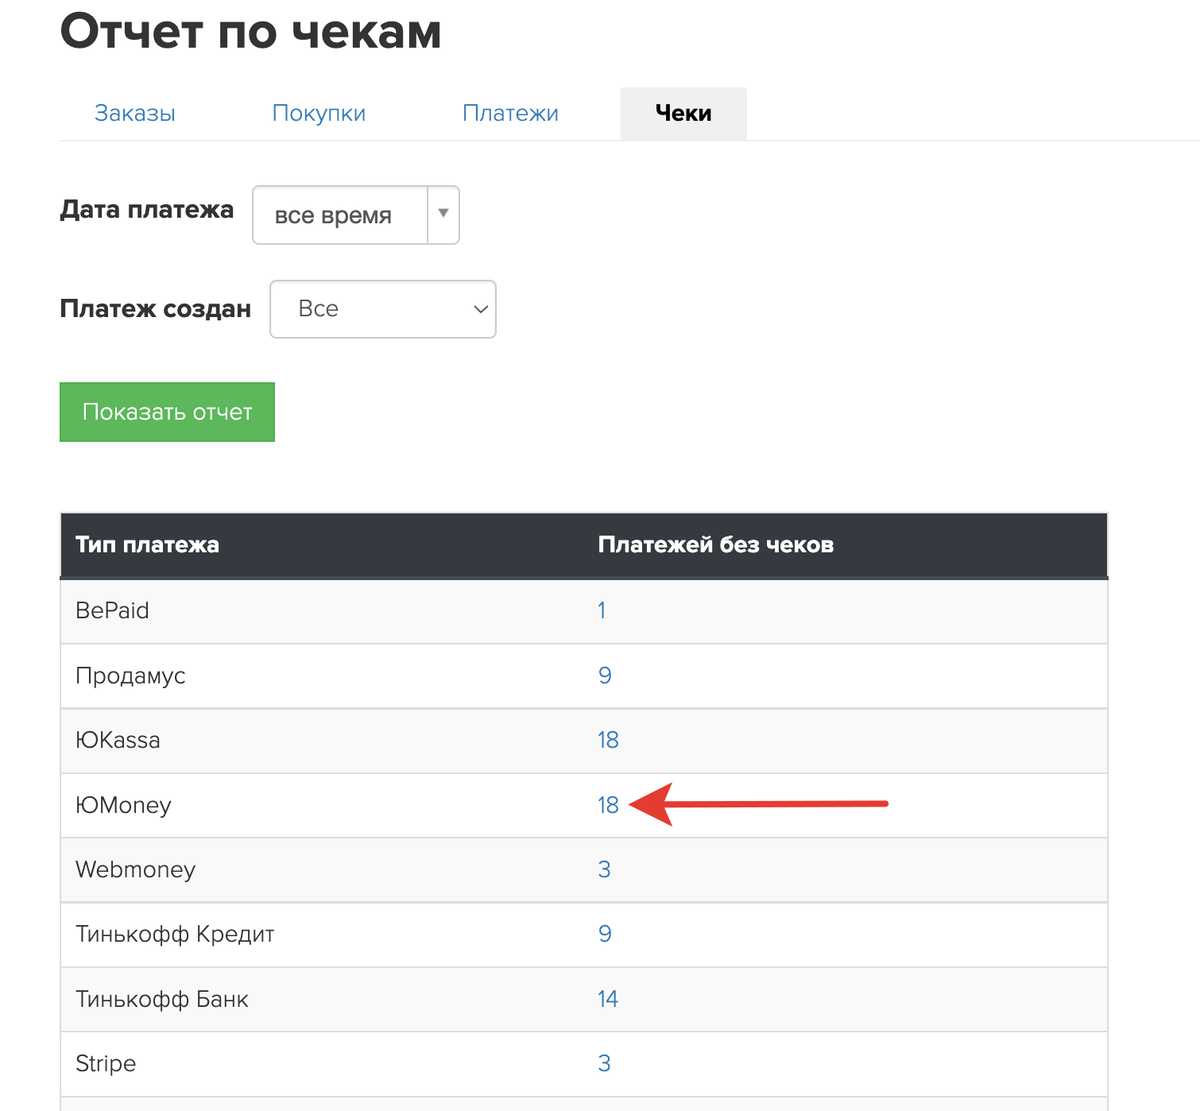The image size is (1200, 1111).
Task: Click the Платеж создан label
Action: pyautogui.click(x=155, y=309)
